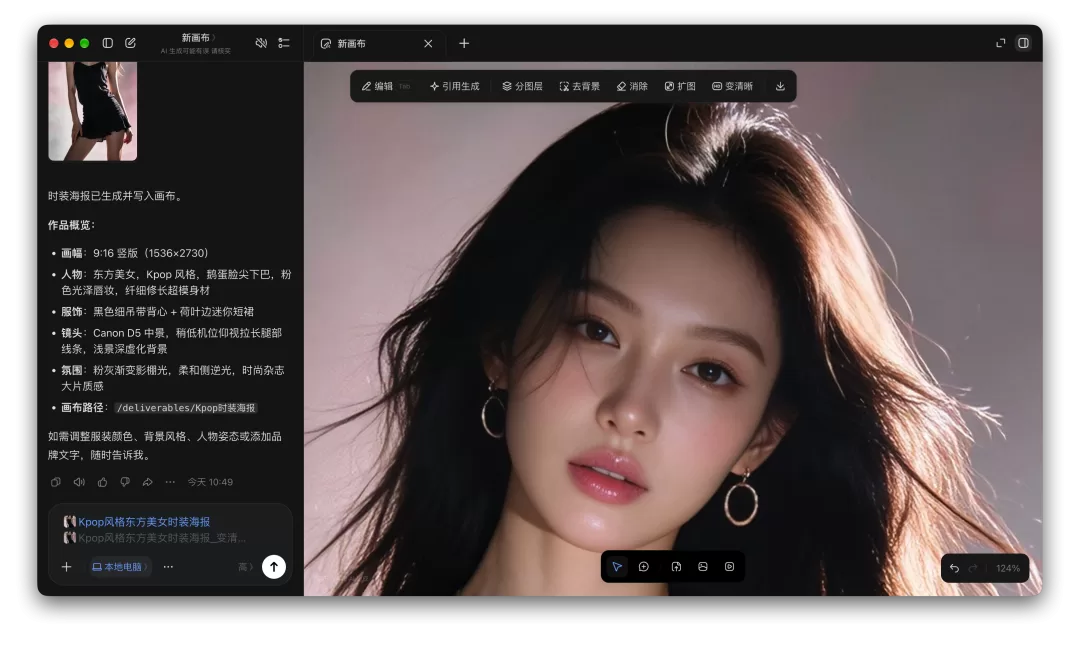Download the image via download icon
The image size is (1080, 646).
coord(780,86)
